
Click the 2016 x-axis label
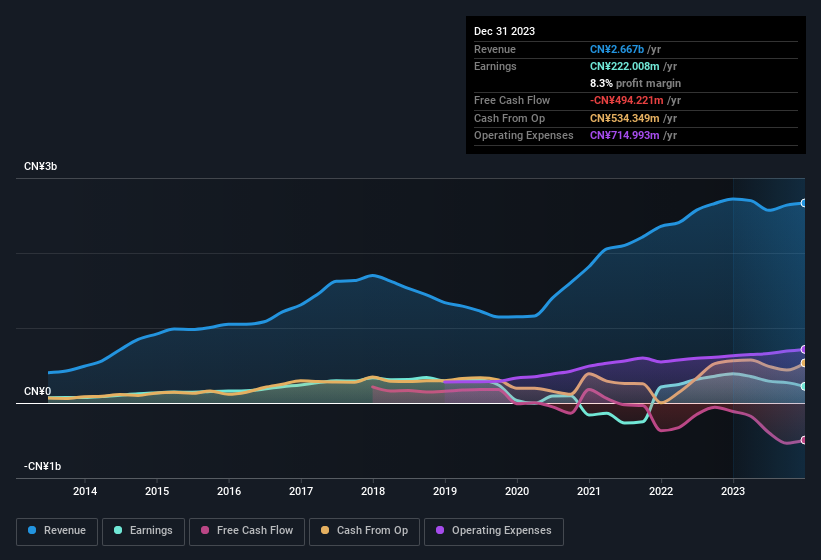(229, 491)
